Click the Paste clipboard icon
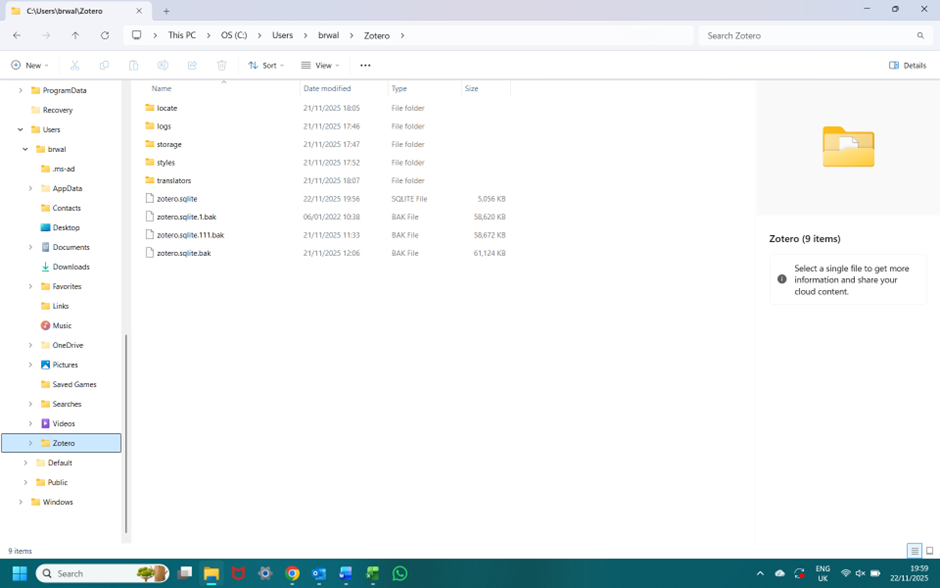Viewport: 940px width, 588px height. point(133,65)
